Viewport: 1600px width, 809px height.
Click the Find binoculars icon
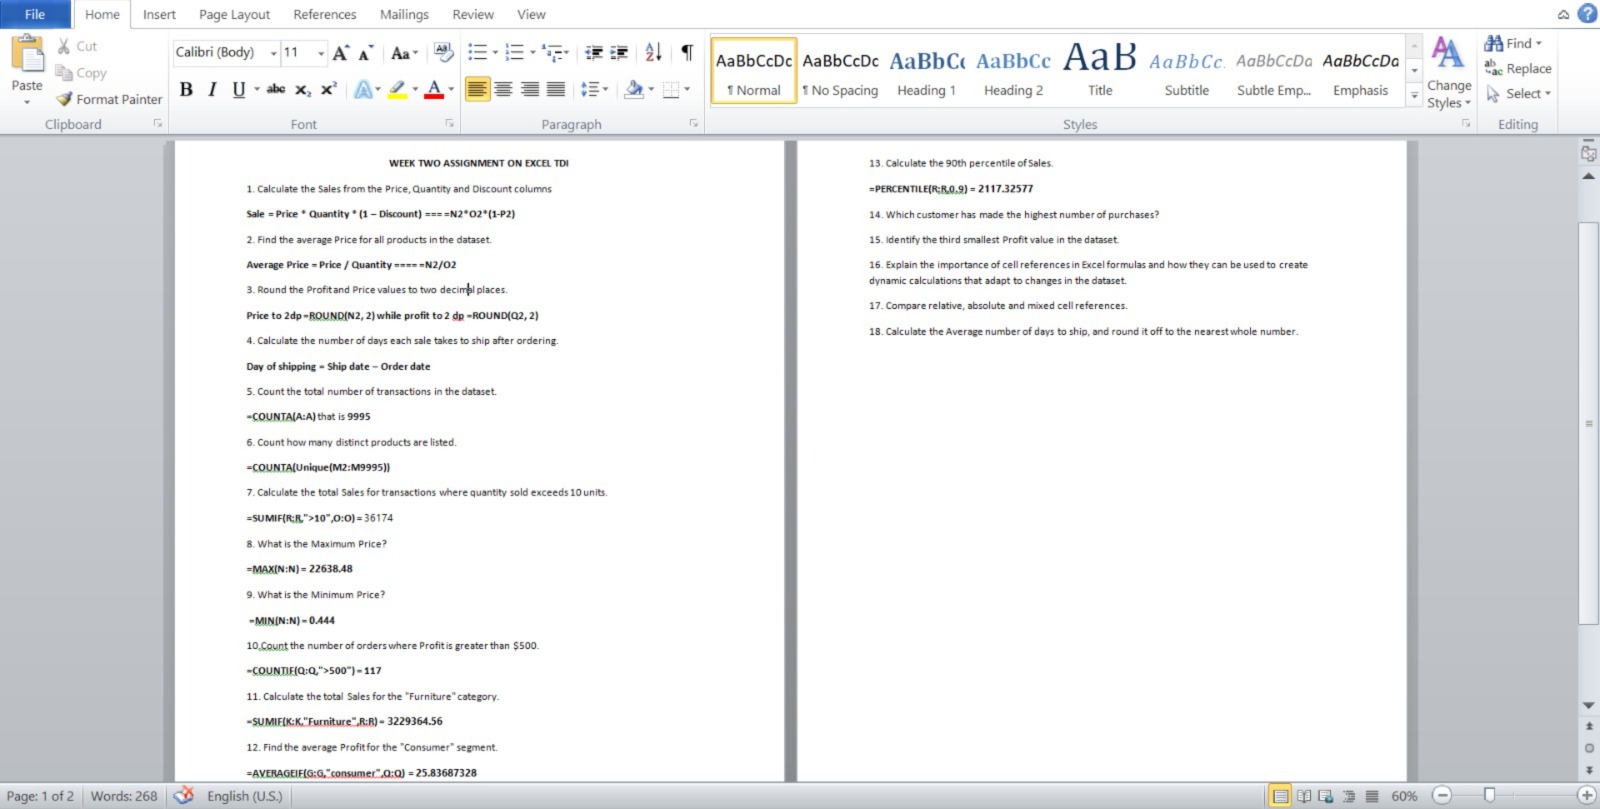click(1493, 43)
